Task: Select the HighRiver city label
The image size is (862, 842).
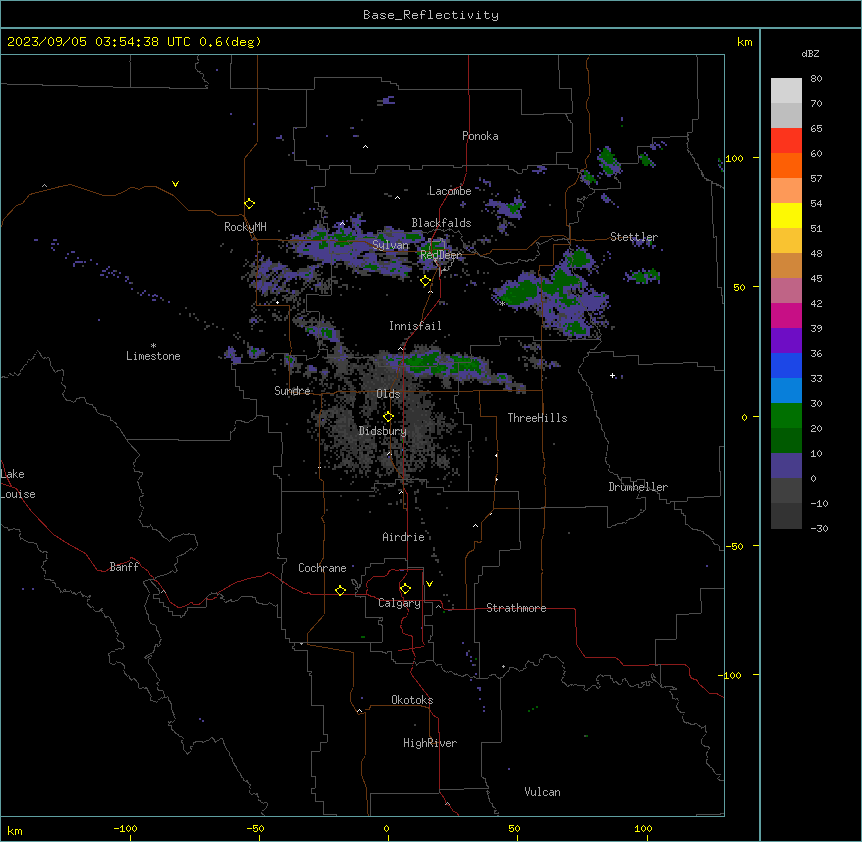Action: pyautogui.click(x=430, y=743)
